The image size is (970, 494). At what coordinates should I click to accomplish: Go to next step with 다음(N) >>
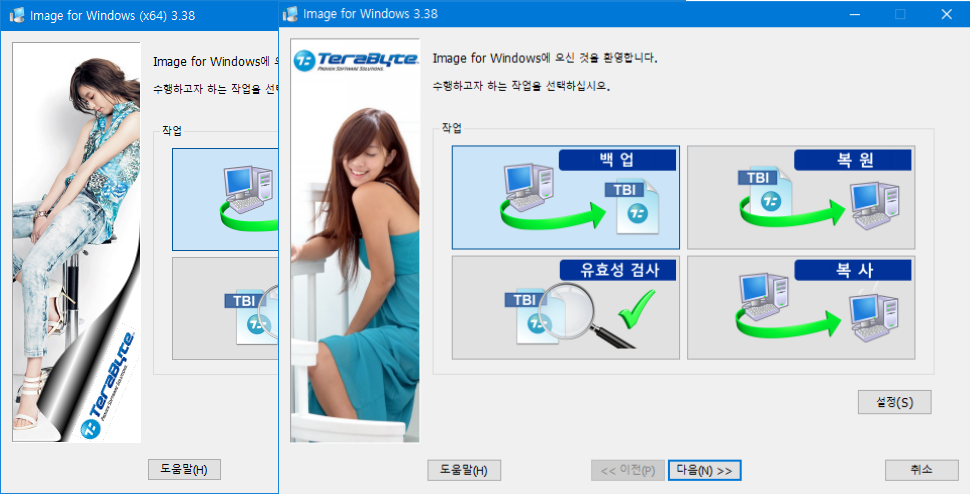pos(705,471)
